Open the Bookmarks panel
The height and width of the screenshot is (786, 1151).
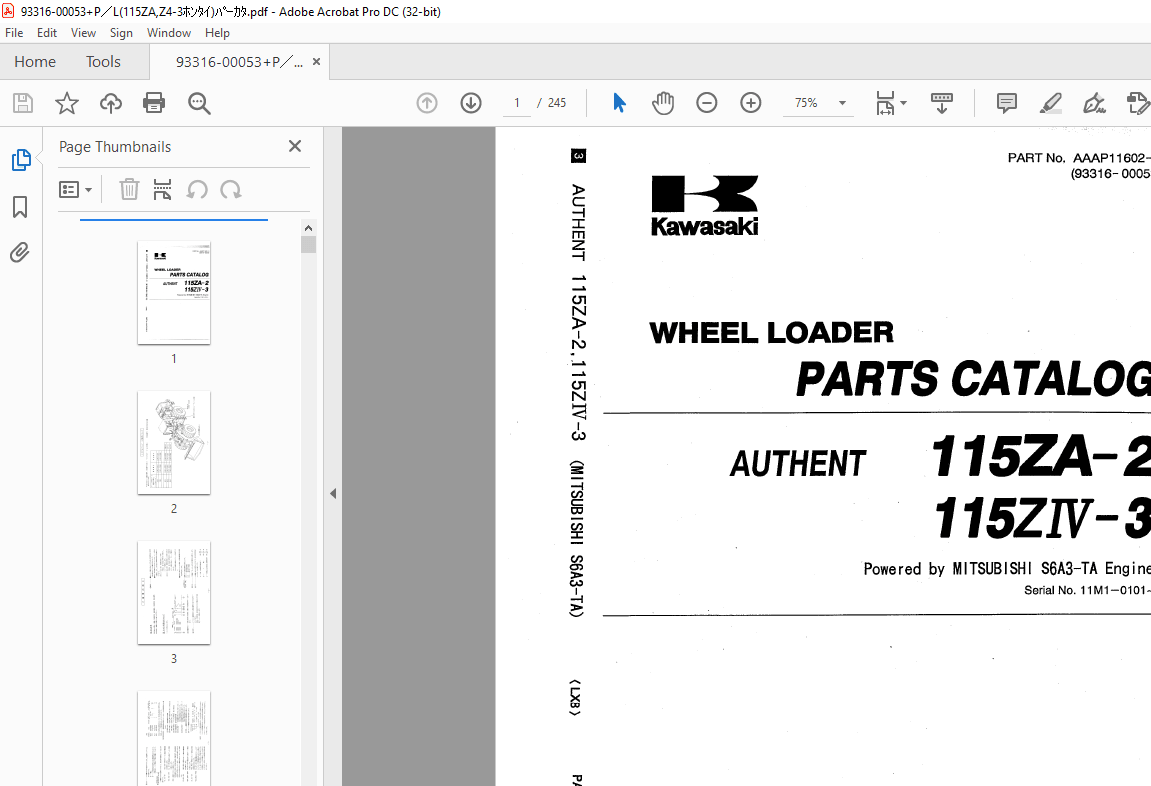click(20, 207)
